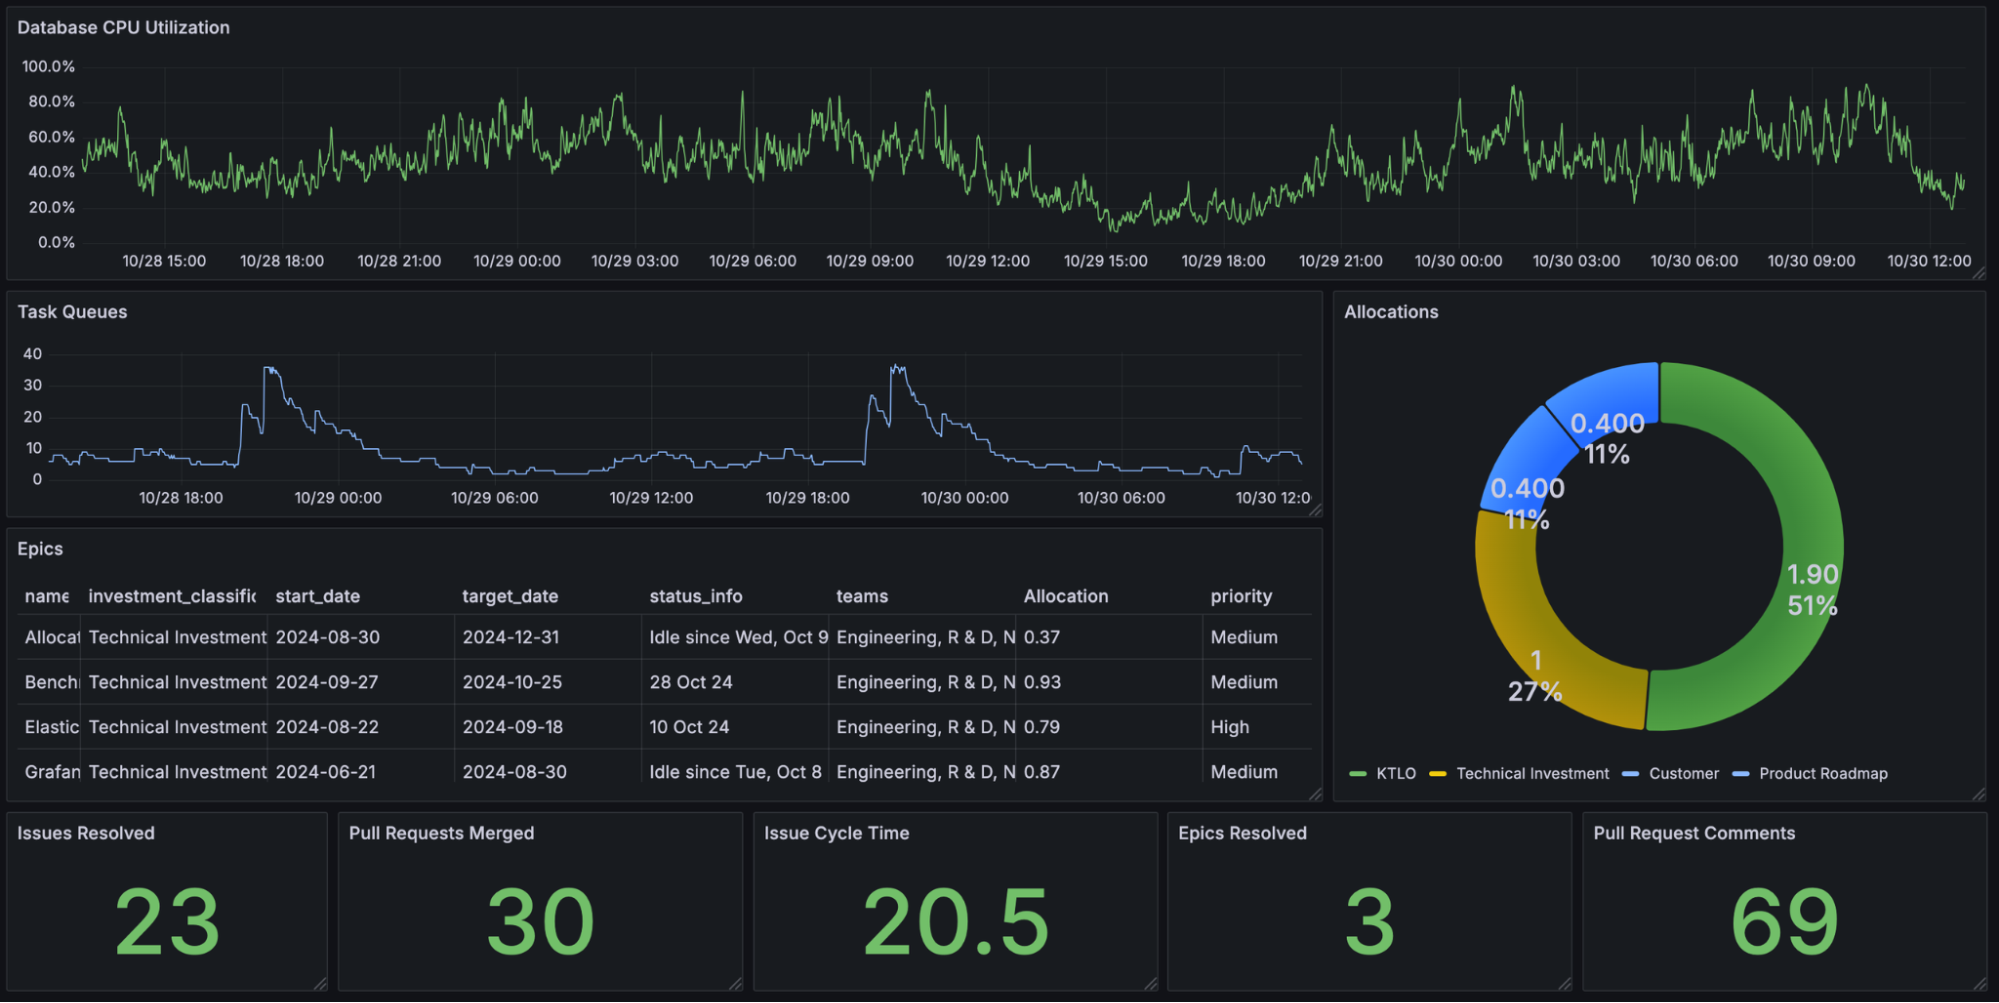Image resolution: width=1999 pixels, height=1003 pixels.
Task: Click the Issues Resolved panel title
Action: click(86, 833)
